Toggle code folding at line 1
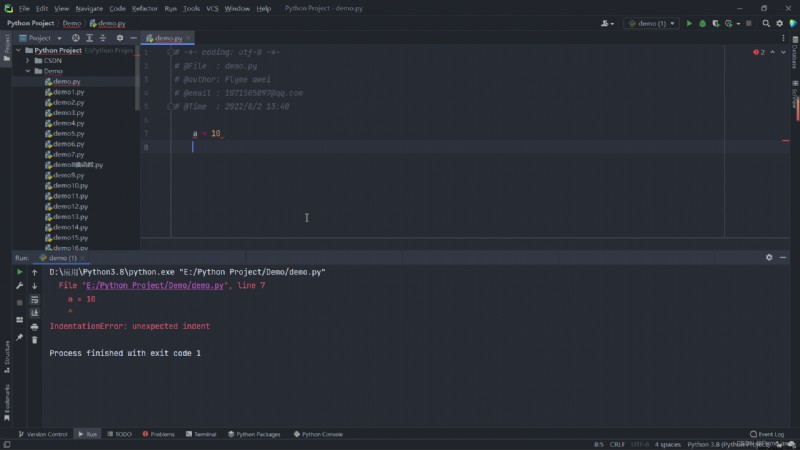Screen dimensions: 800x450 (170, 52)
